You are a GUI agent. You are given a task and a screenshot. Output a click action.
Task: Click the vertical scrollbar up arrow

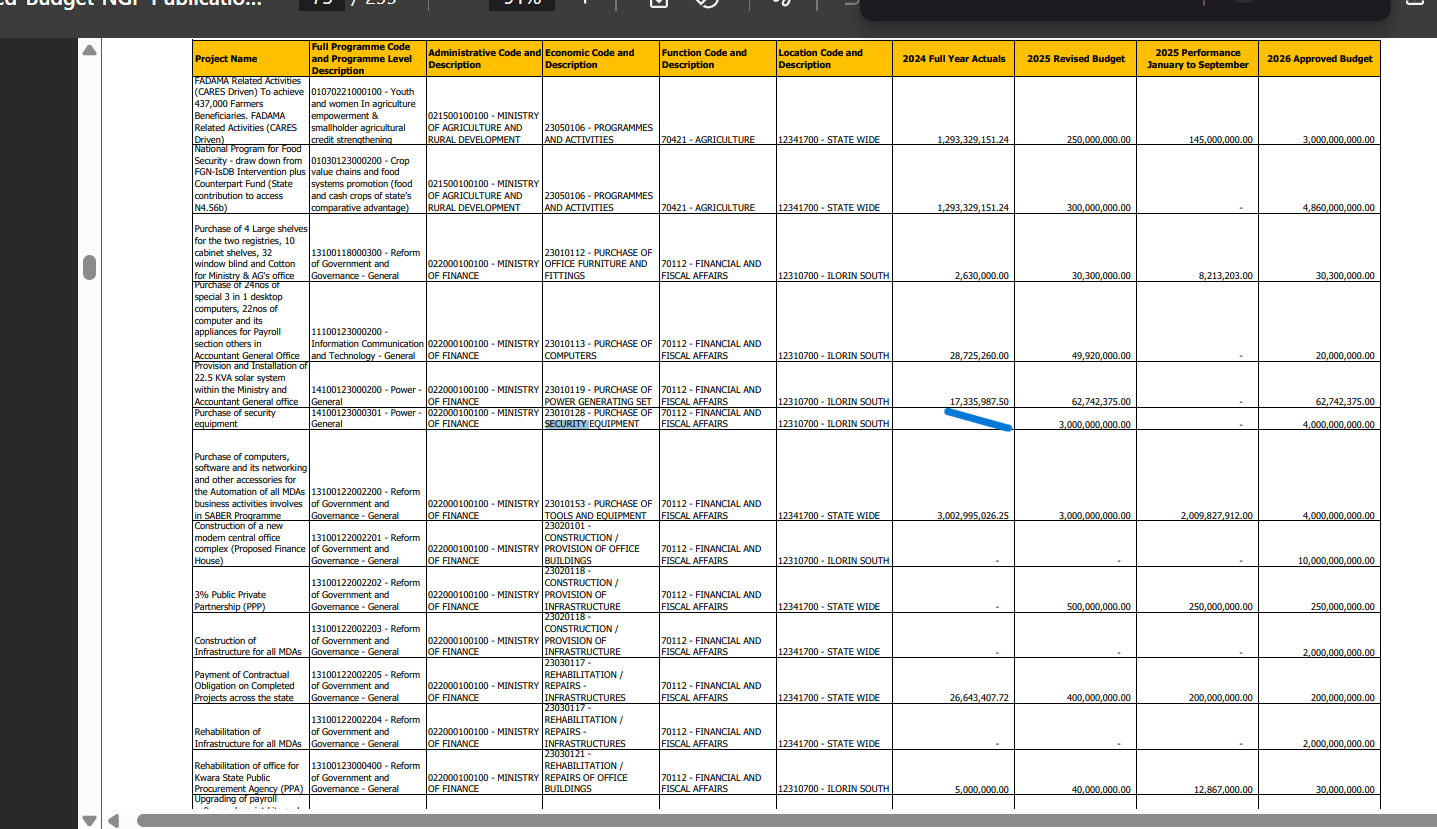pyautogui.click(x=90, y=50)
